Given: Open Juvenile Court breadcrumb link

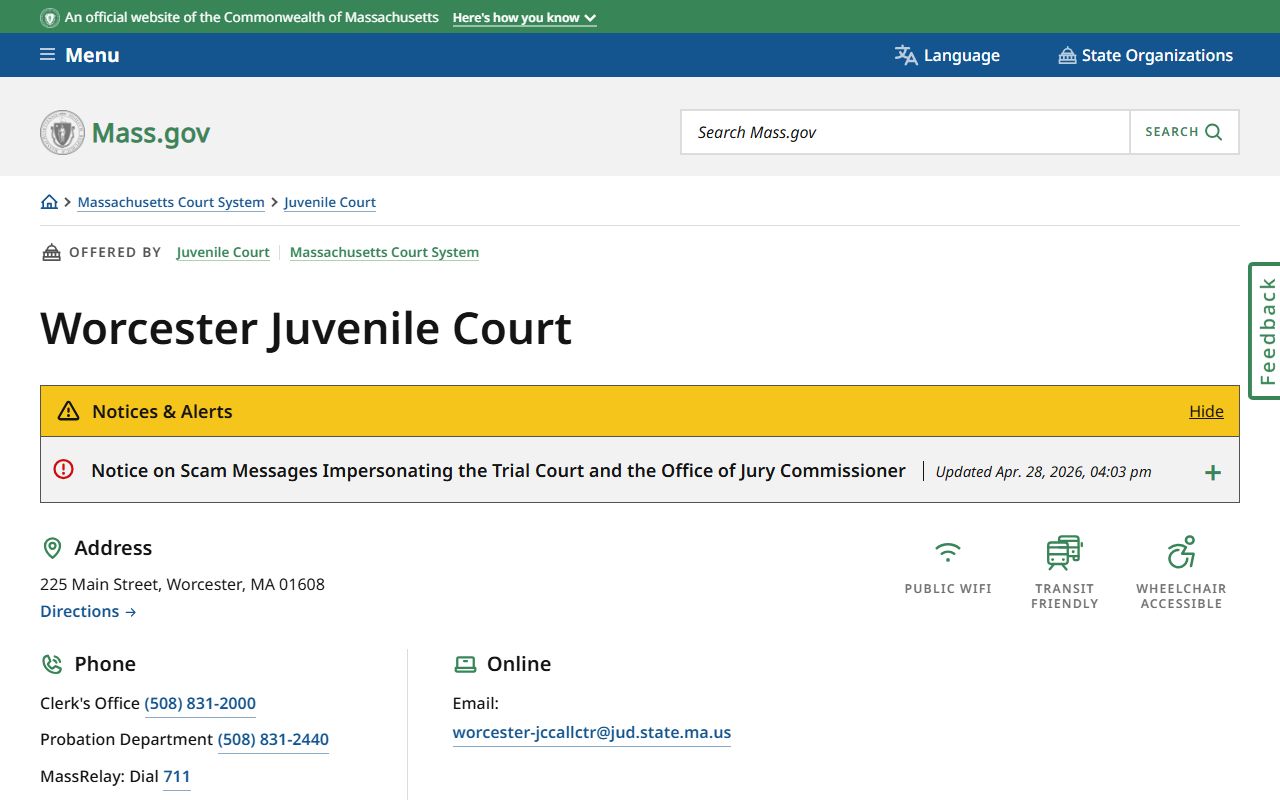Looking at the screenshot, I should coord(330,202).
